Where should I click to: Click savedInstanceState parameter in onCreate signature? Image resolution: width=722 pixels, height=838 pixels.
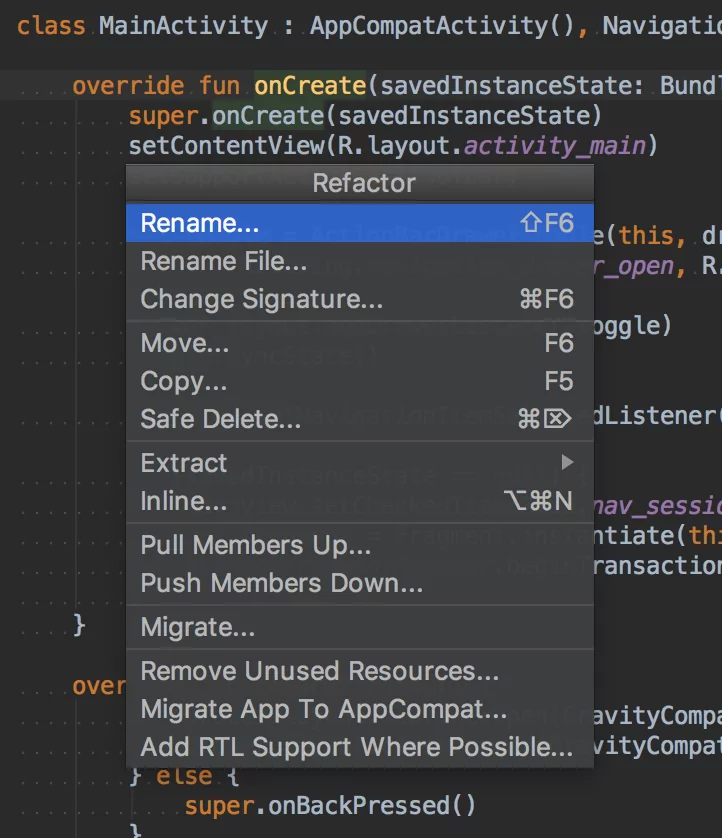pos(507,86)
